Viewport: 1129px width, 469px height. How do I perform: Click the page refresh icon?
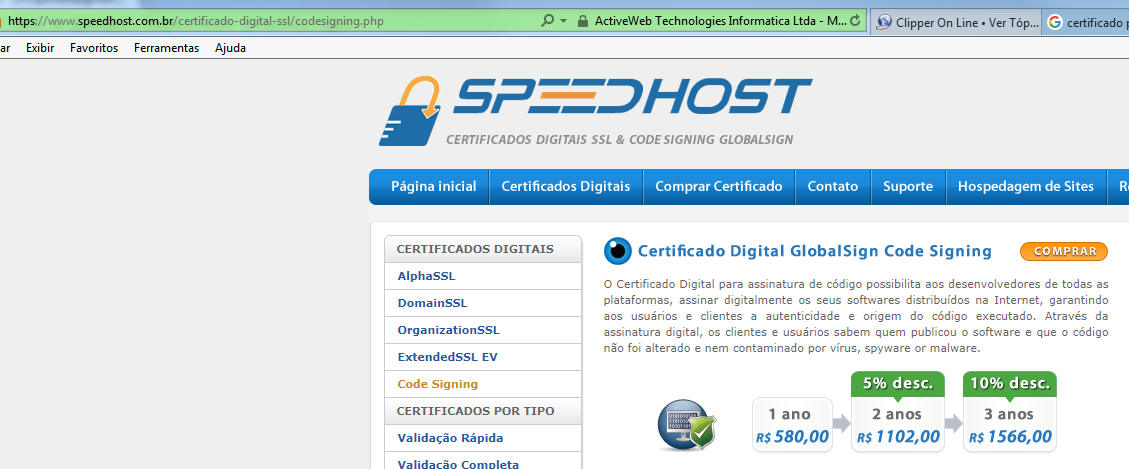tap(855, 20)
